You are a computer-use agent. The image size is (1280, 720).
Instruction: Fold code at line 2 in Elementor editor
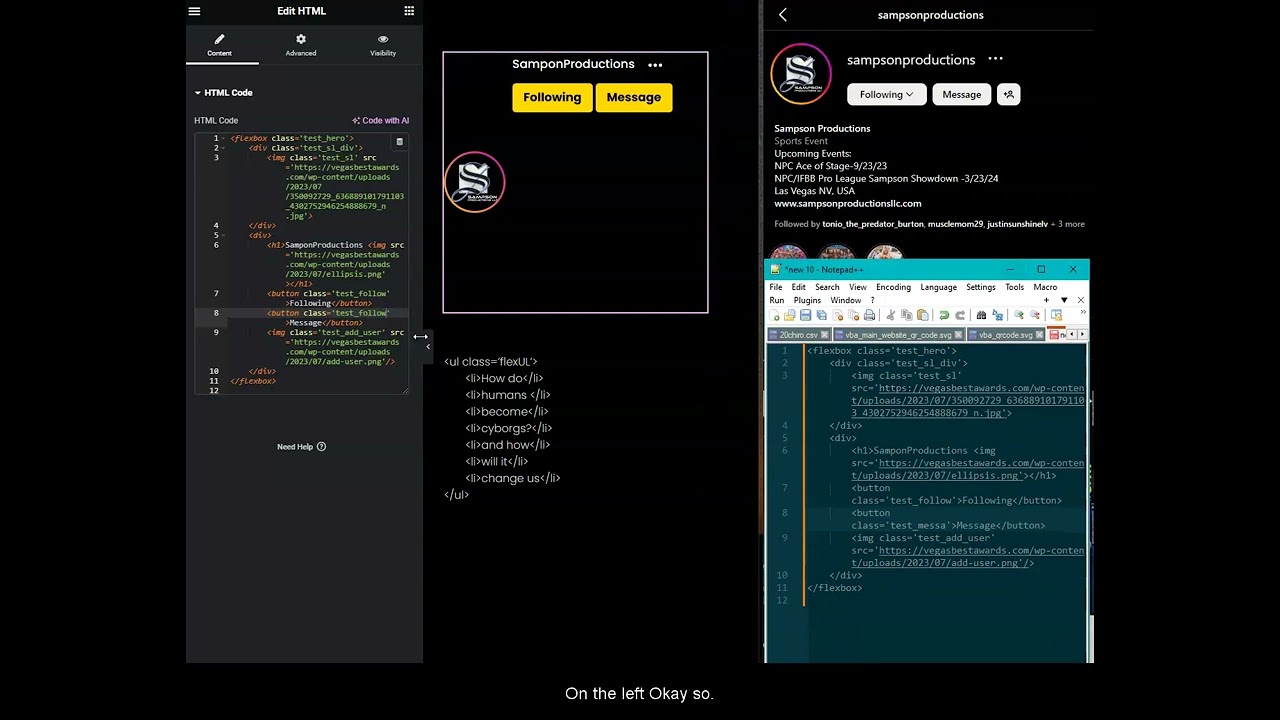point(223,148)
